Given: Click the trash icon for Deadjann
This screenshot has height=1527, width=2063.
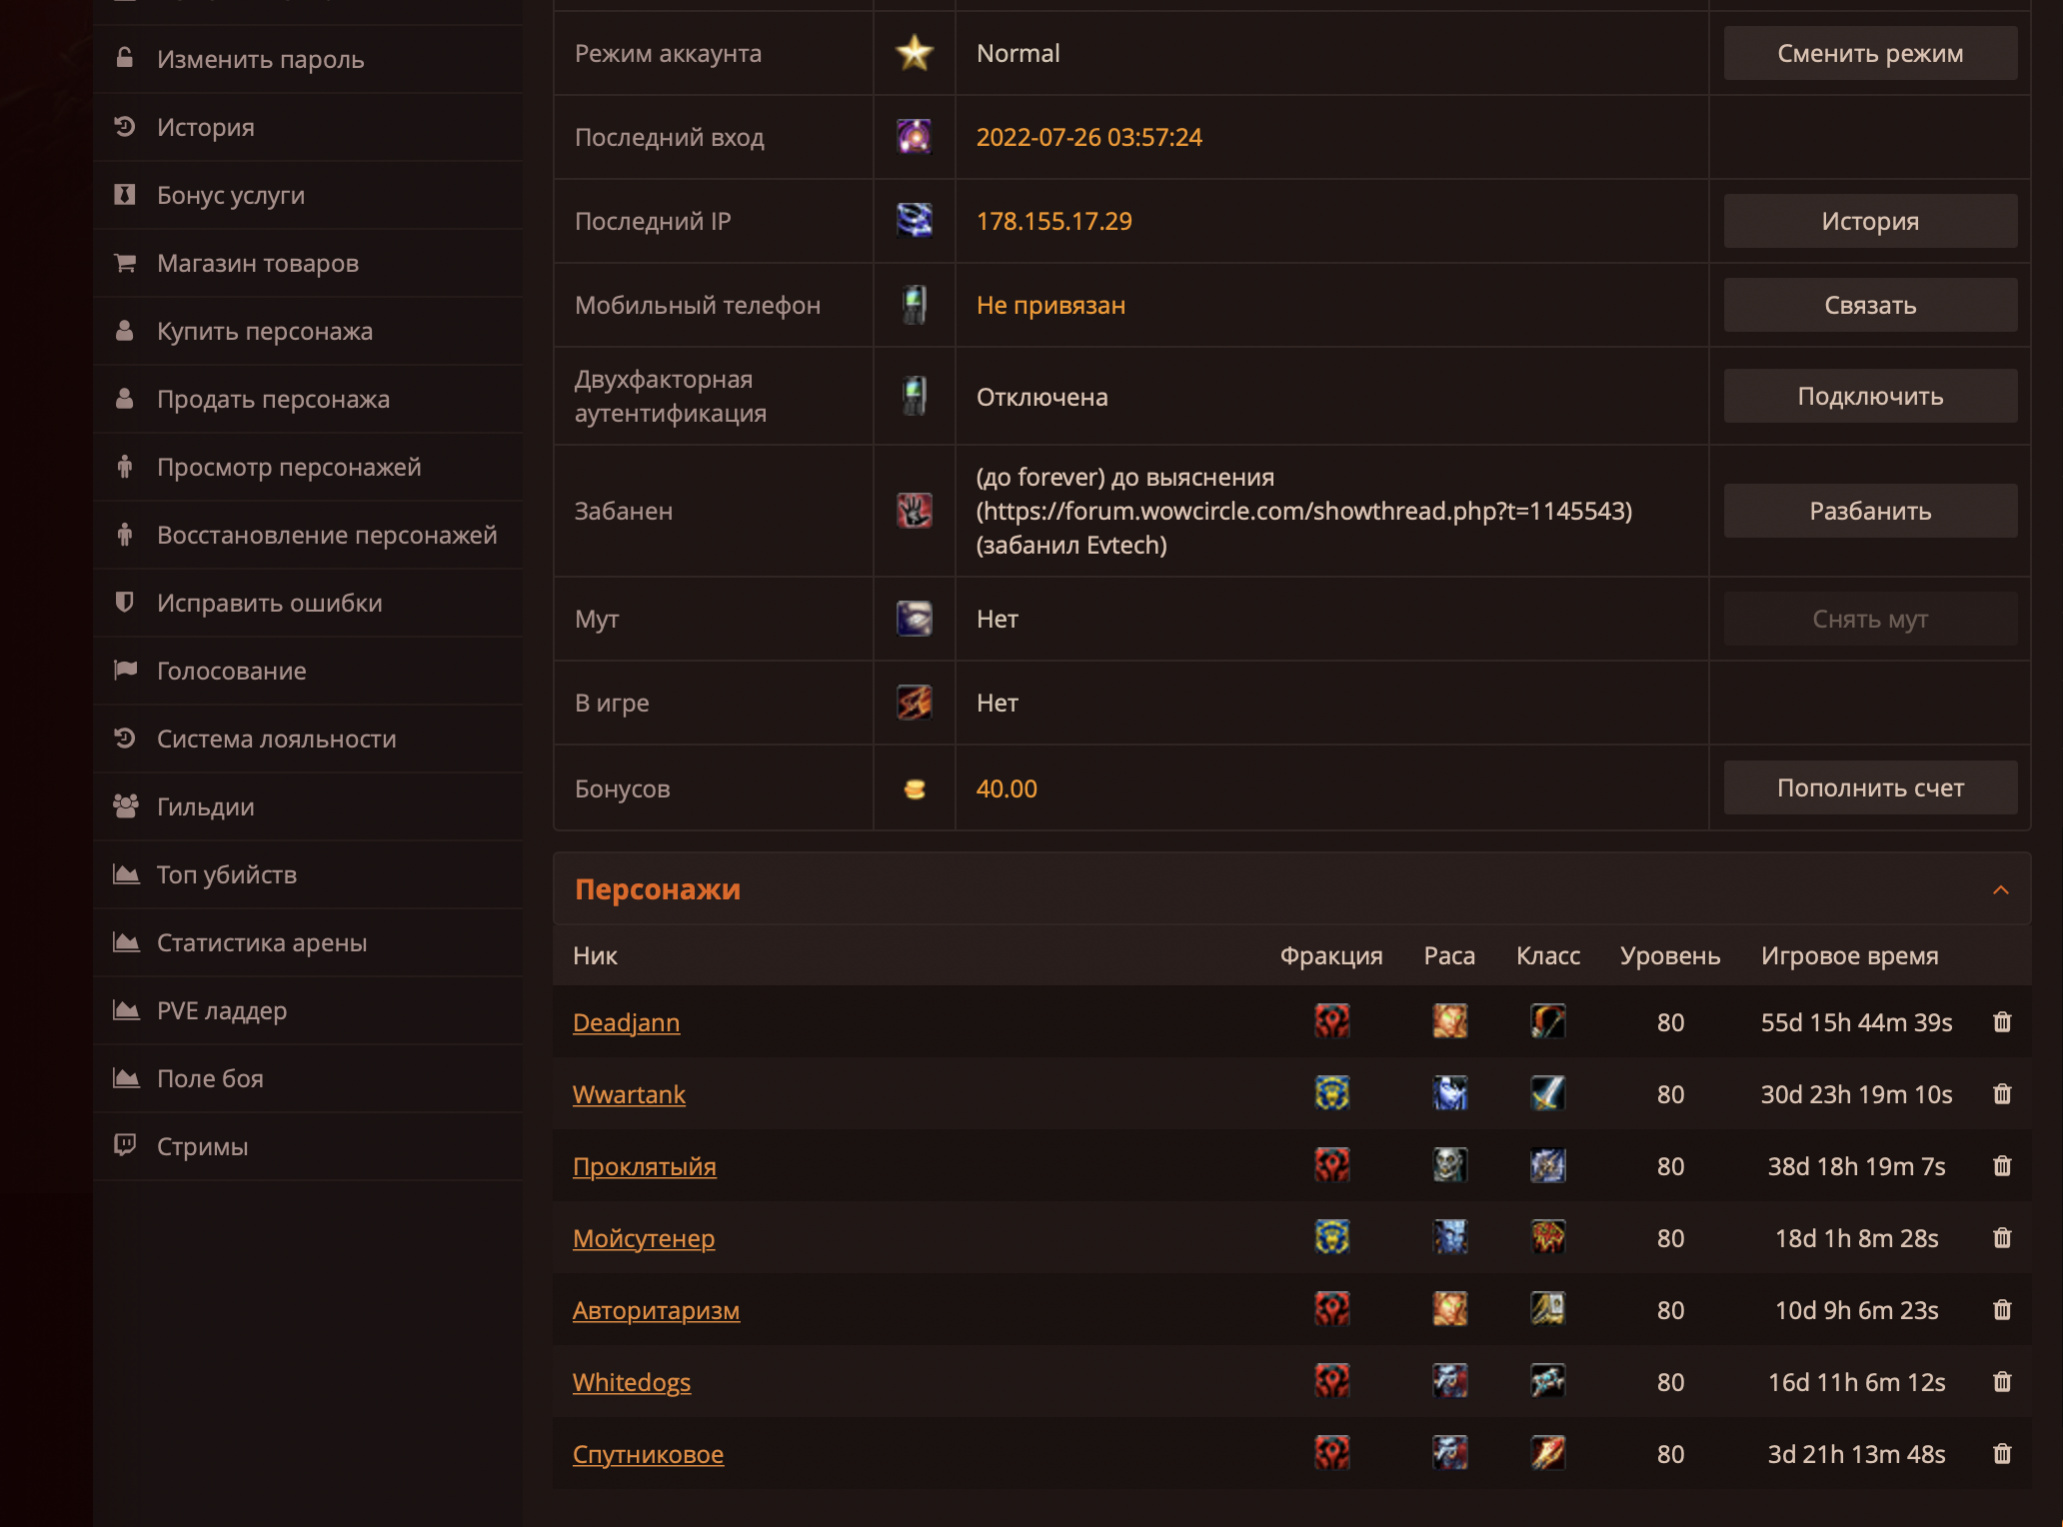Looking at the screenshot, I should click(x=2001, y=1022).
